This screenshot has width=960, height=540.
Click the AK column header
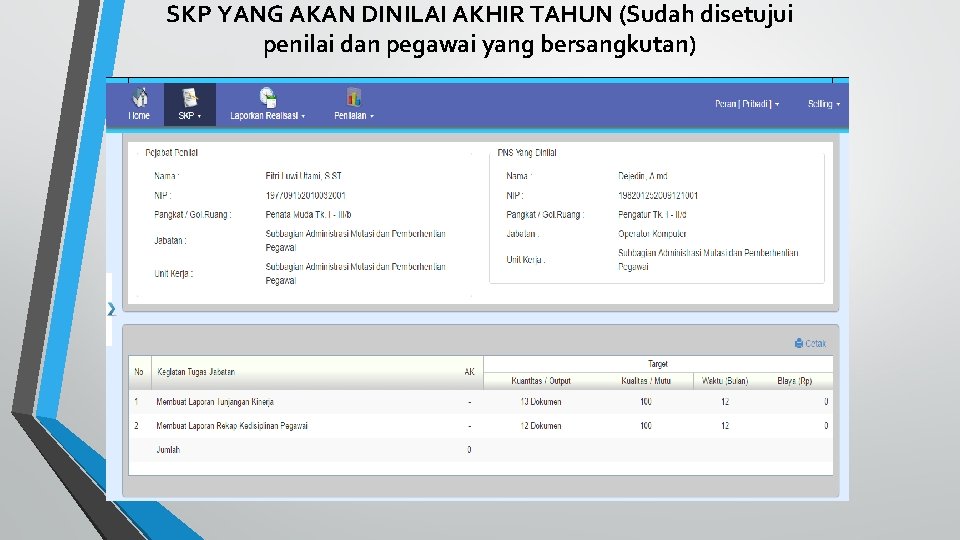click(x=469, y=372)
